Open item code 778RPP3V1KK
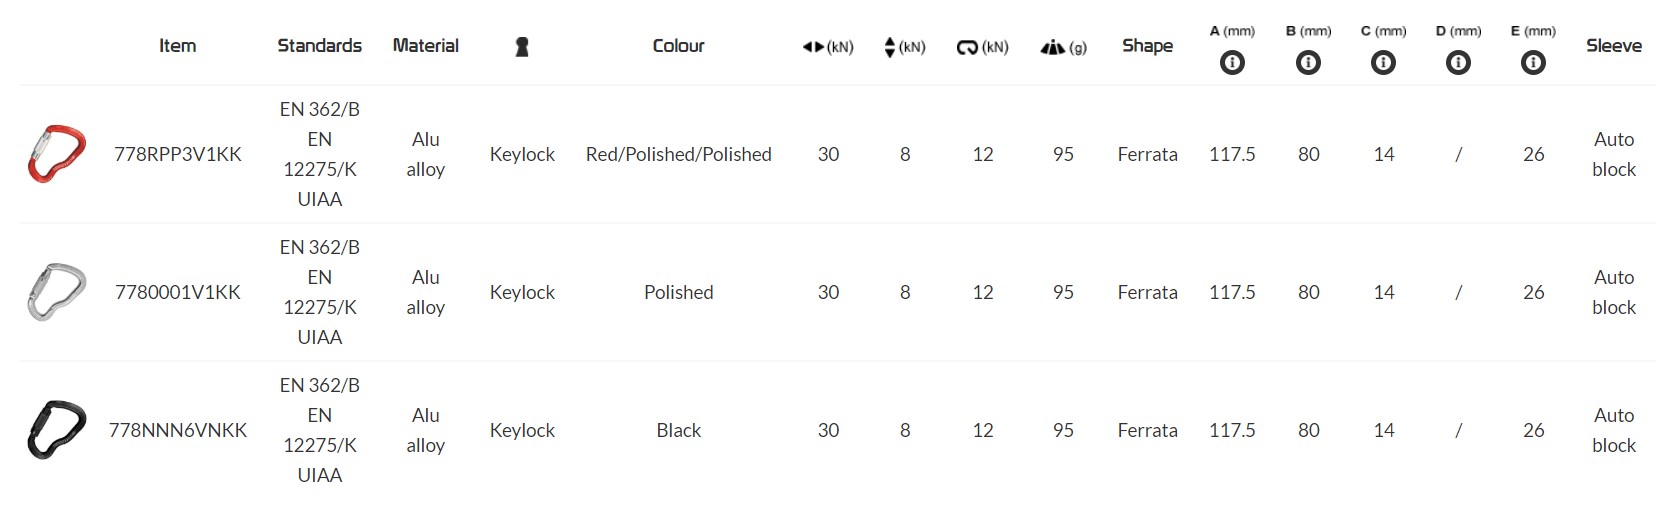Image resolution: width=1656 pixels, height=507 pixels. pyautogui.click(x=178, y=154)
